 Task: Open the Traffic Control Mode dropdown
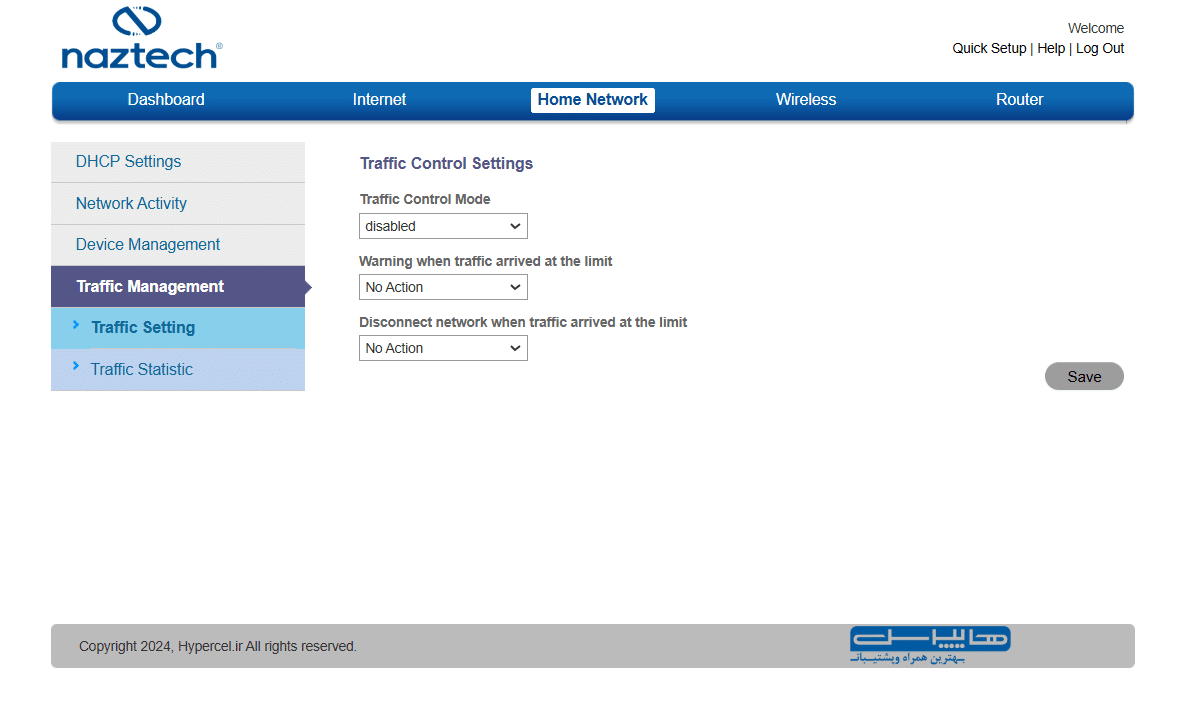click(443, 226)
